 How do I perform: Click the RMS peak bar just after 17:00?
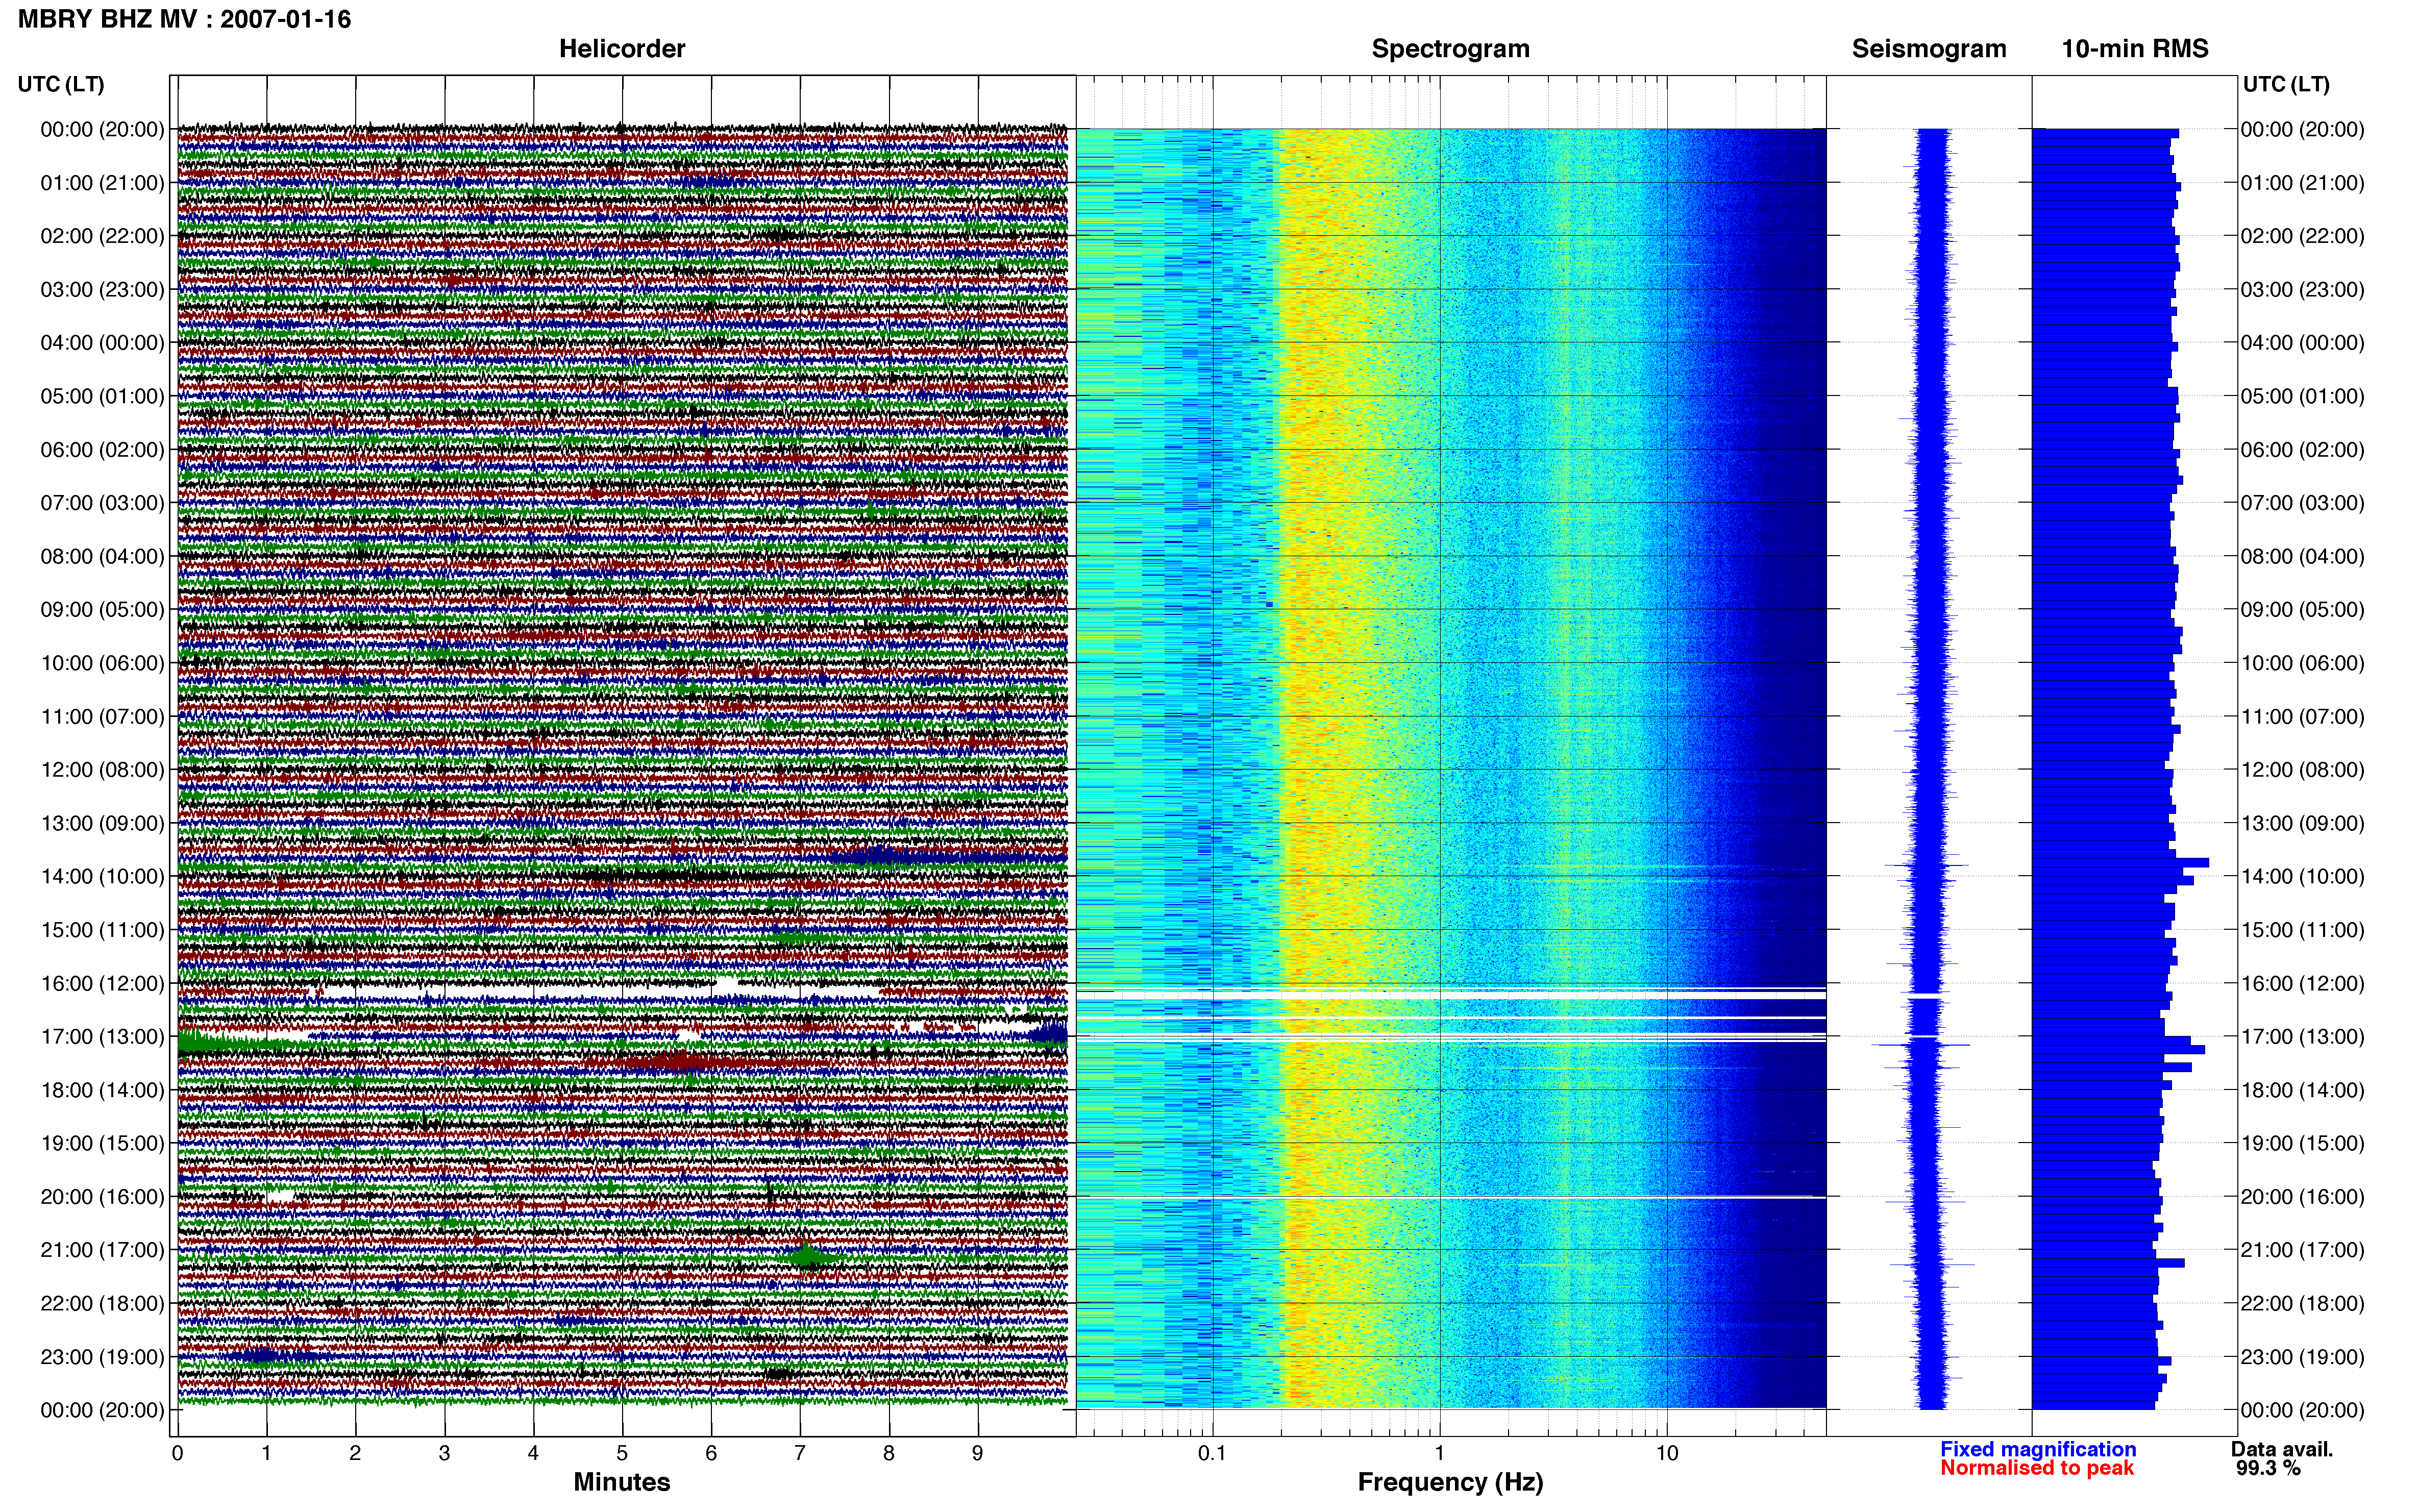(2118, 1049)
